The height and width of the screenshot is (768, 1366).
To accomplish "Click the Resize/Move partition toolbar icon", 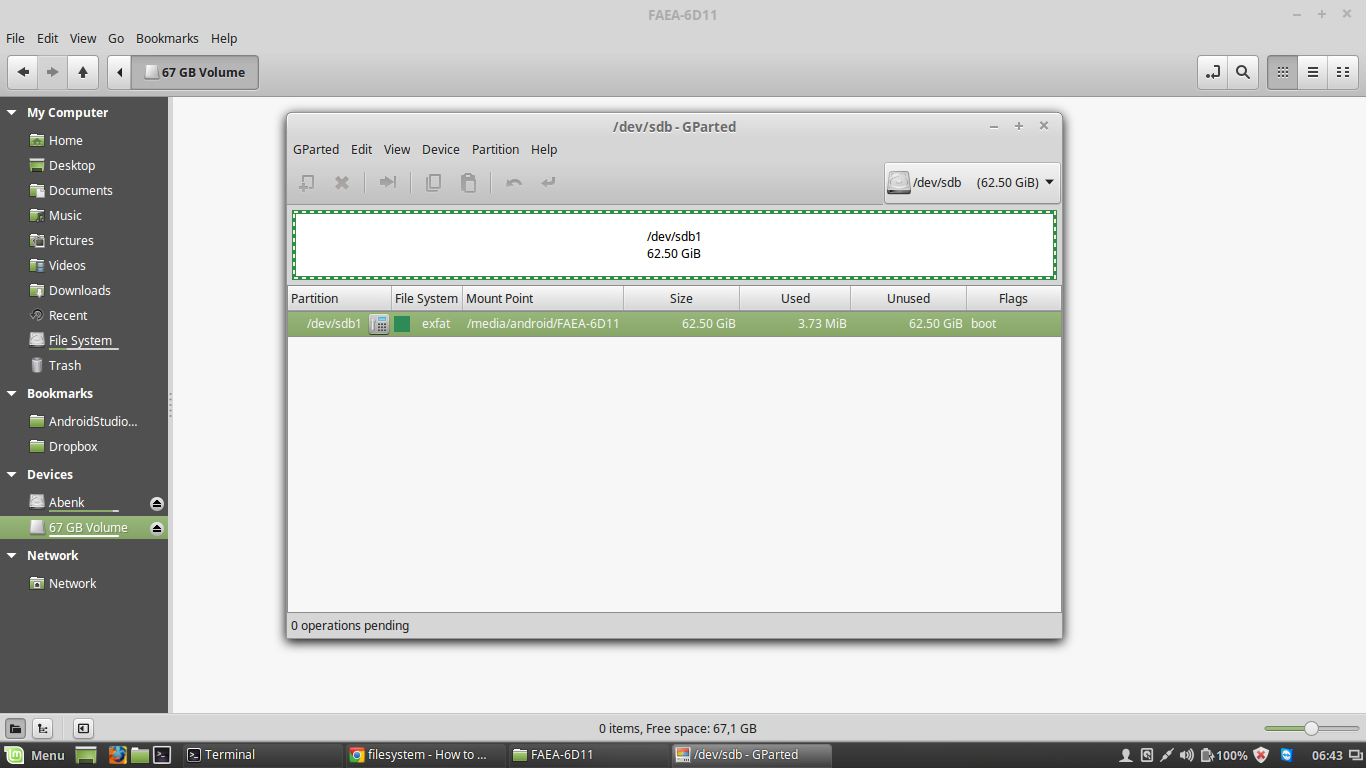I will [388, 183].
